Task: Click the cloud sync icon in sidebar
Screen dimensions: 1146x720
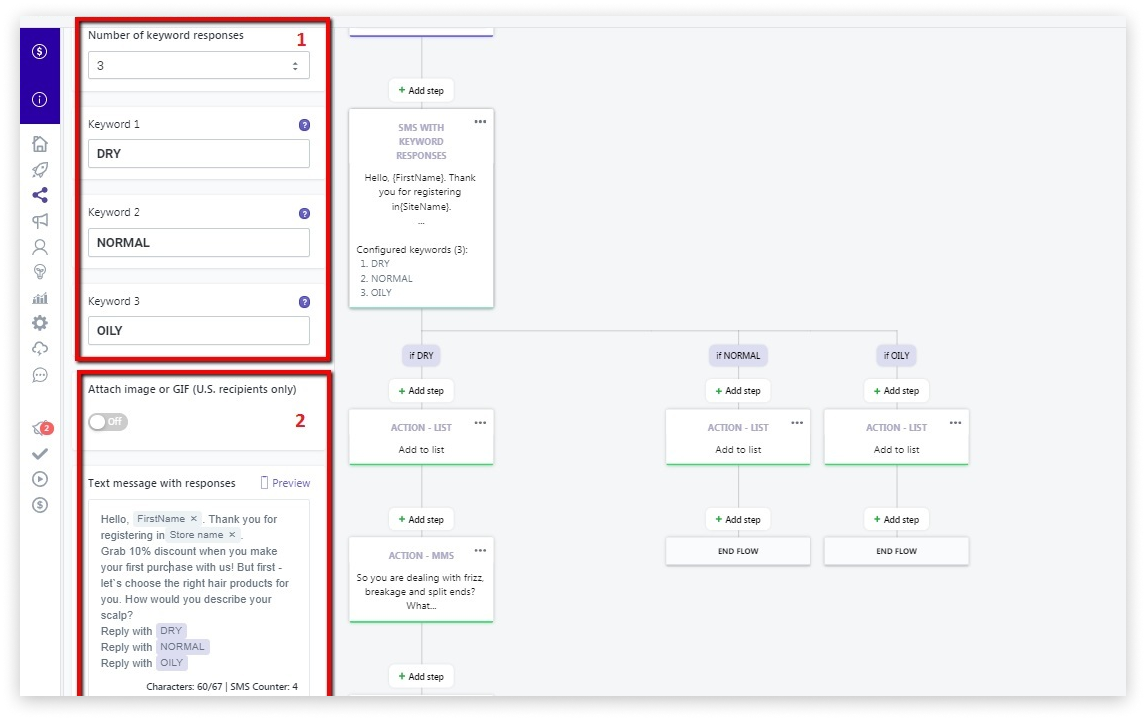Action: pos(40,348)
